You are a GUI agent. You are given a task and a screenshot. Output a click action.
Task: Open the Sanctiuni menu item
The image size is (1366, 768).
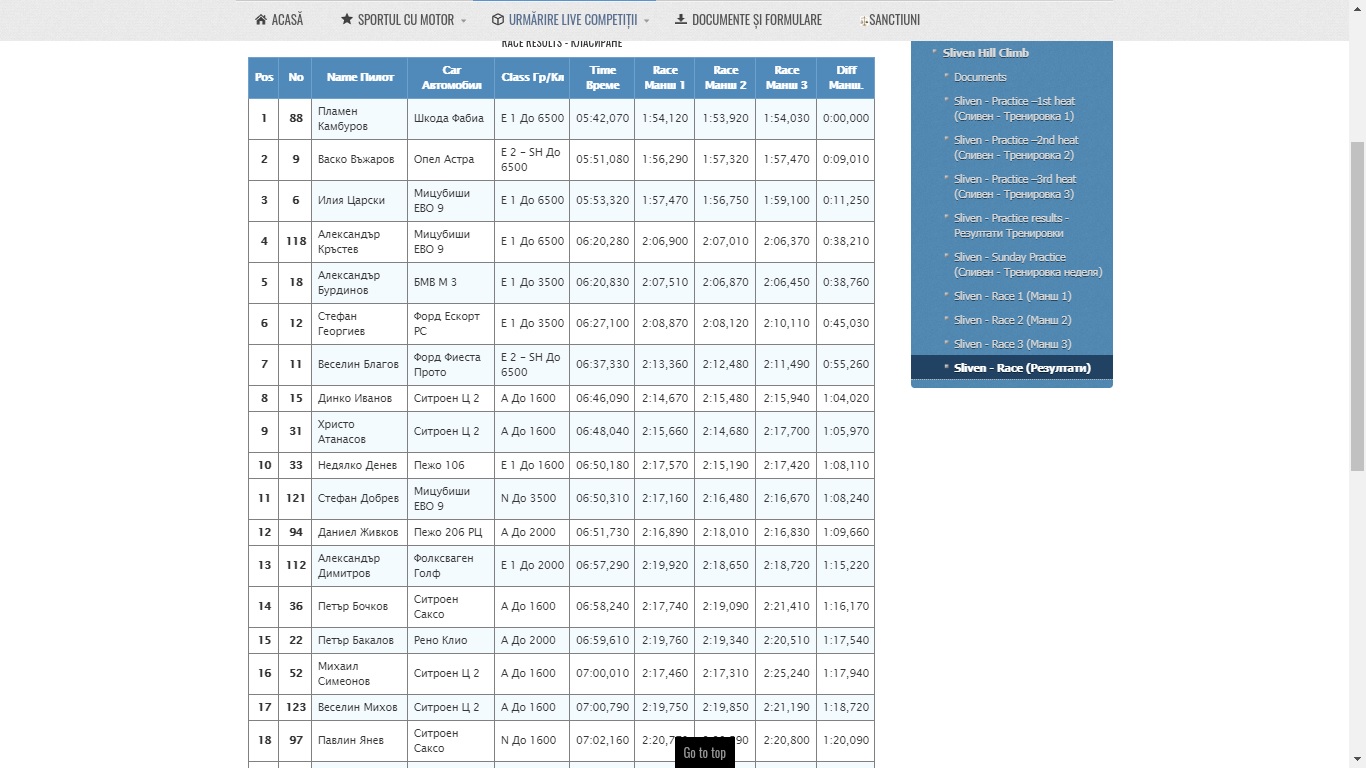(894, 20)
